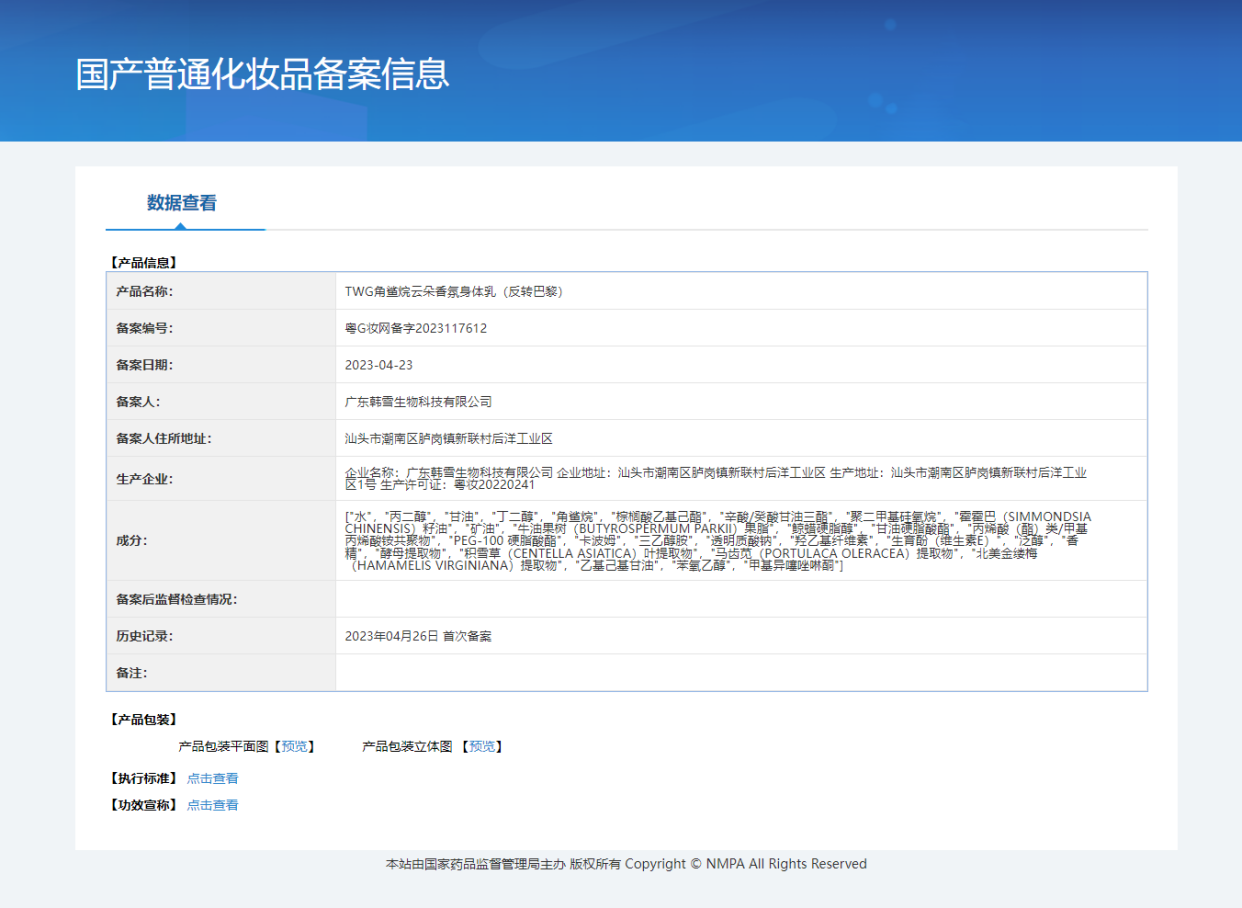Click the 【产品包装】 section heading
Screen dimensions: 1242x908
pyautogui.click(x=143, y=720)
